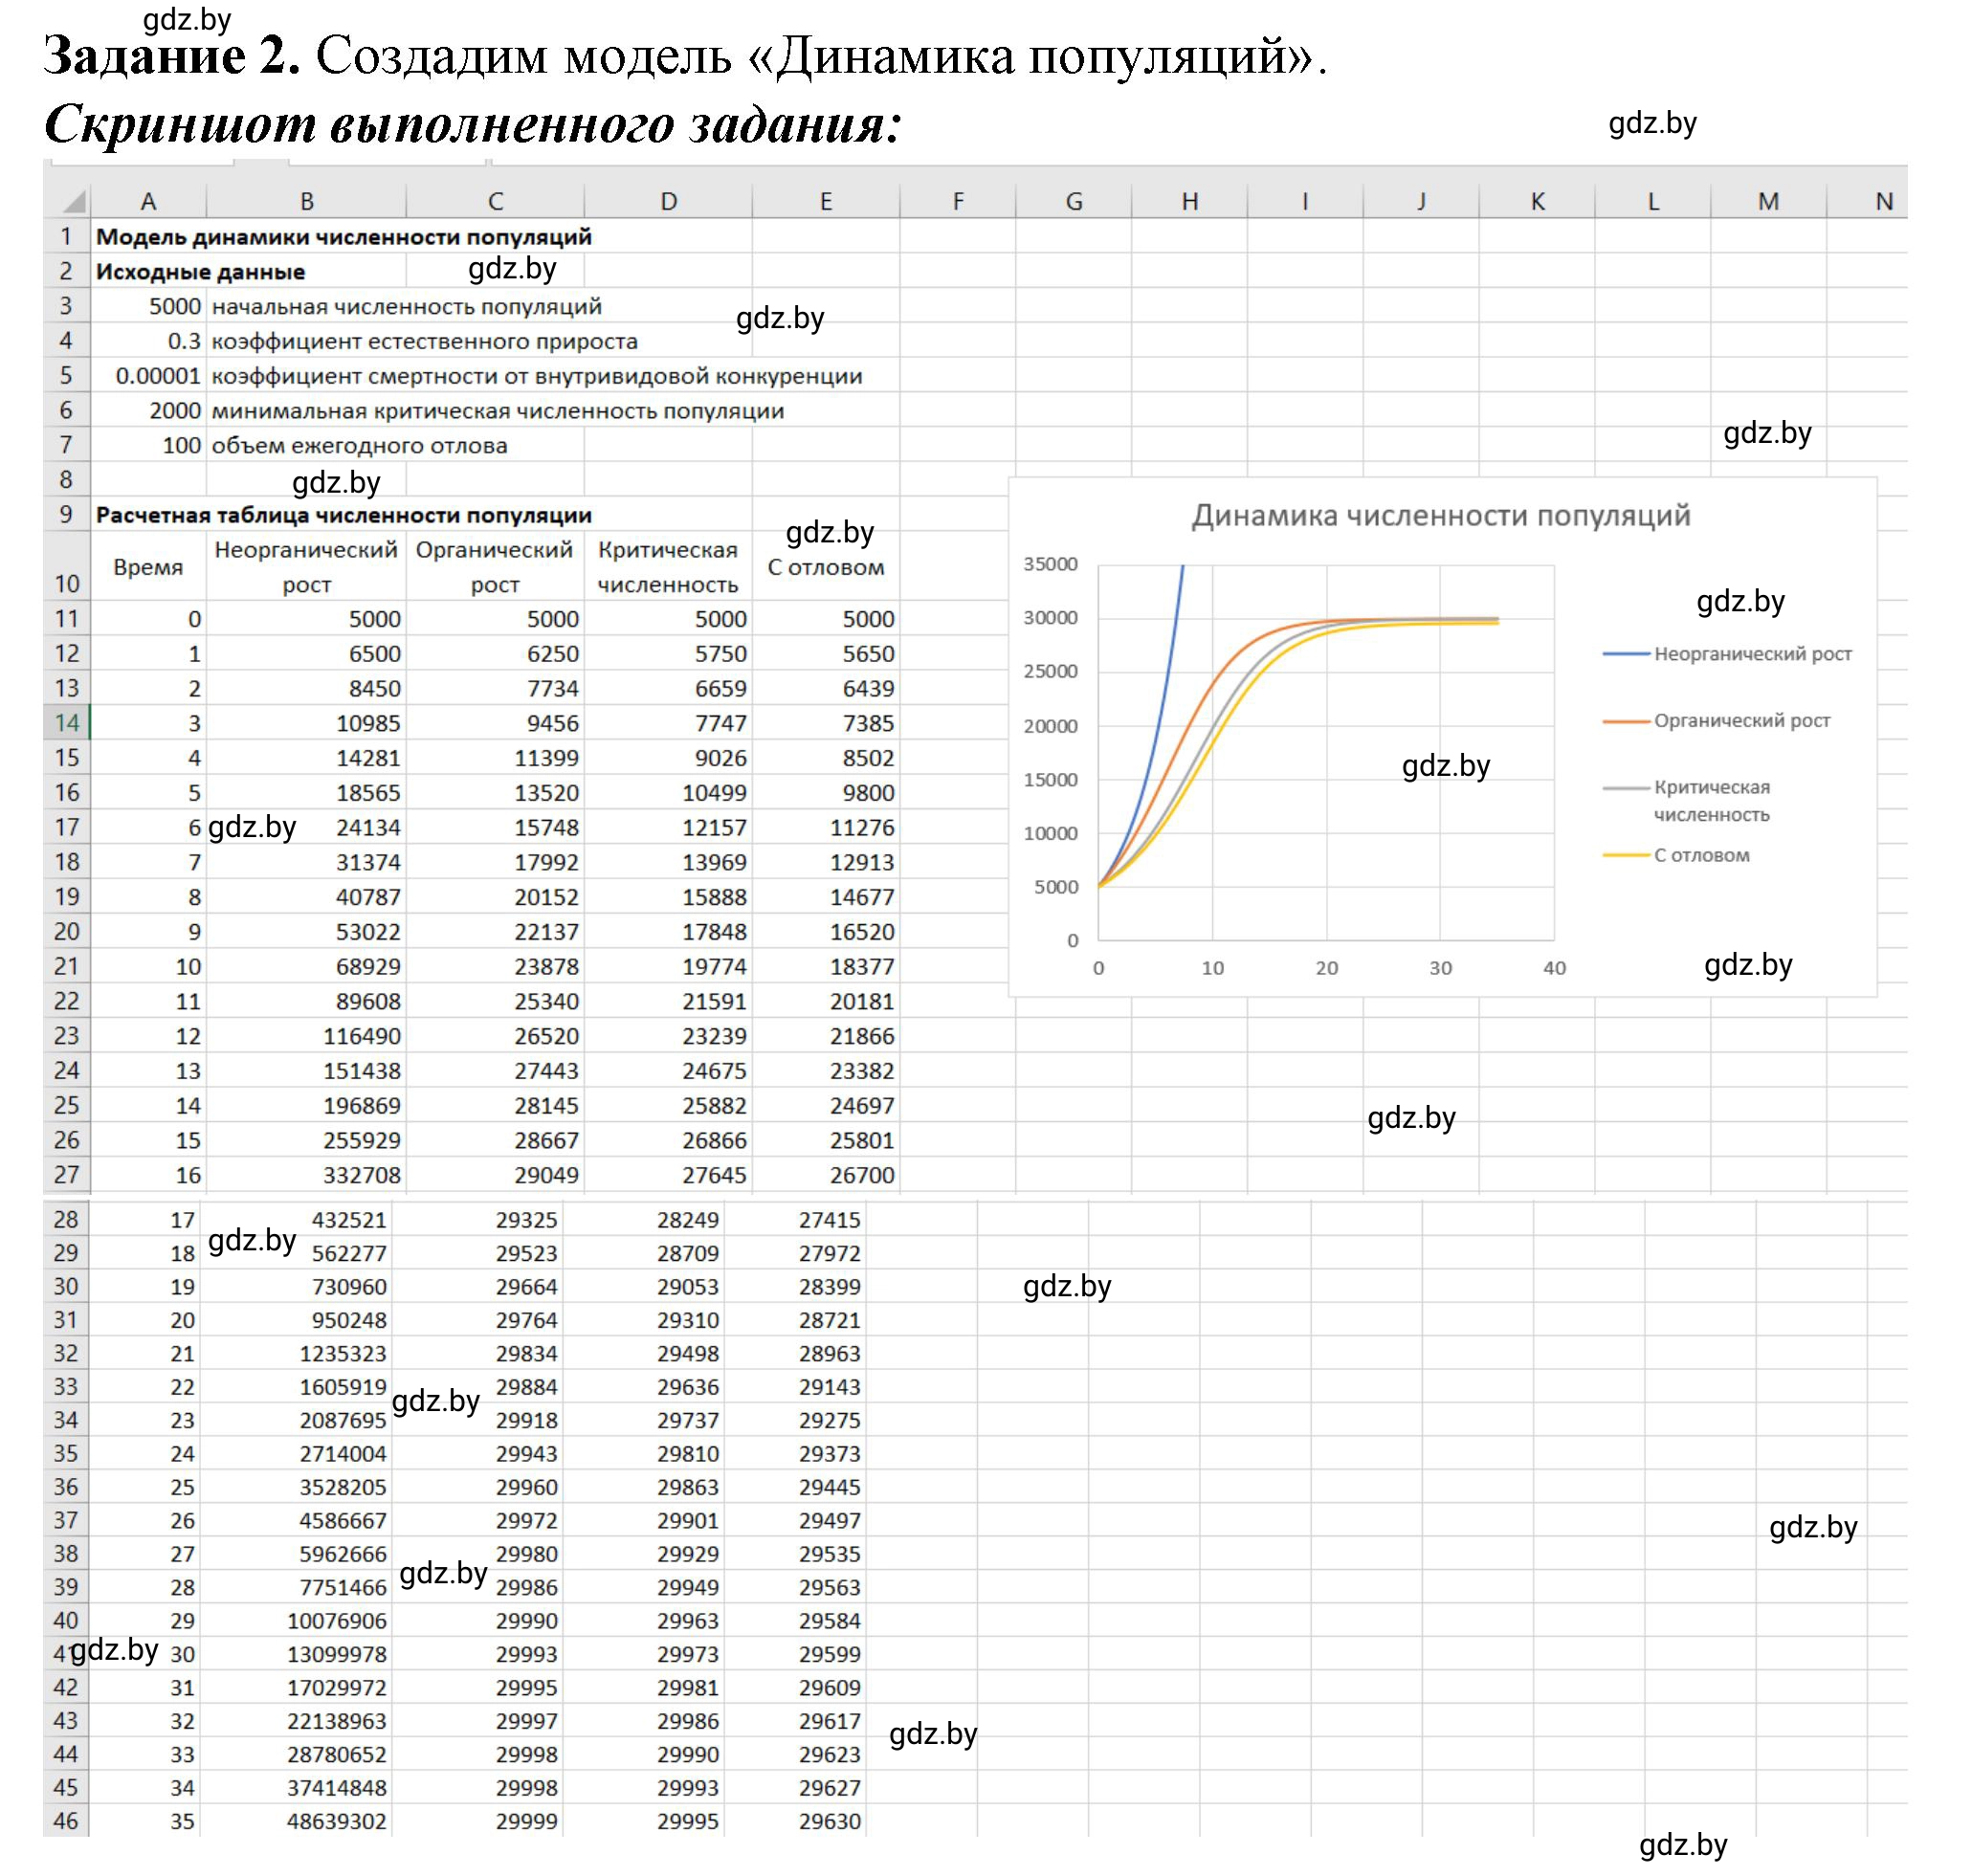Select cell with value 7734

pos(495,688)
